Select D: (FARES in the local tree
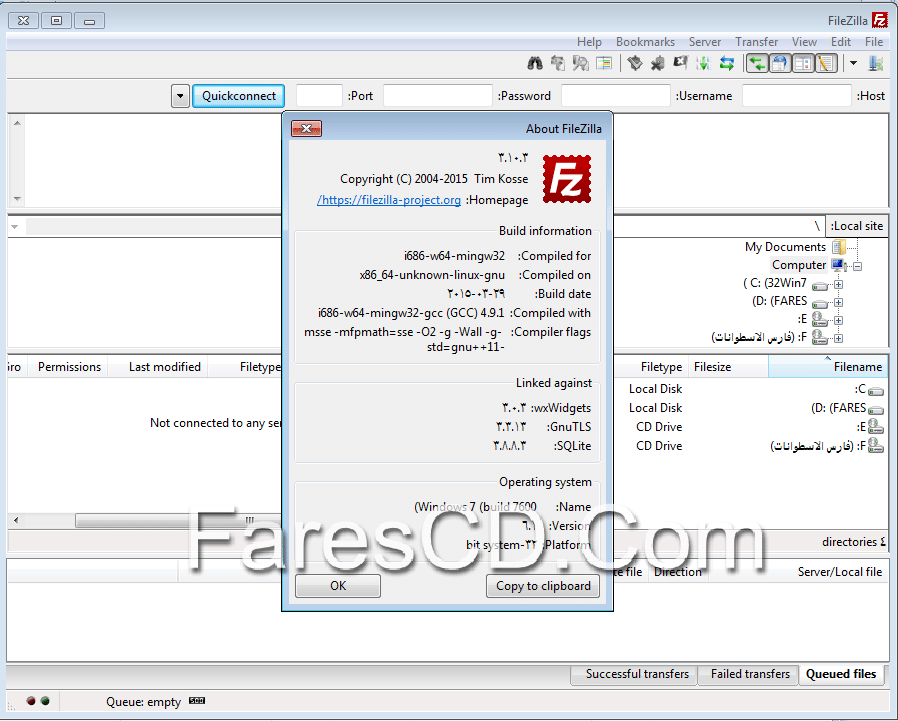The width and height of the screenshot is (898, 721). (779, 301)
